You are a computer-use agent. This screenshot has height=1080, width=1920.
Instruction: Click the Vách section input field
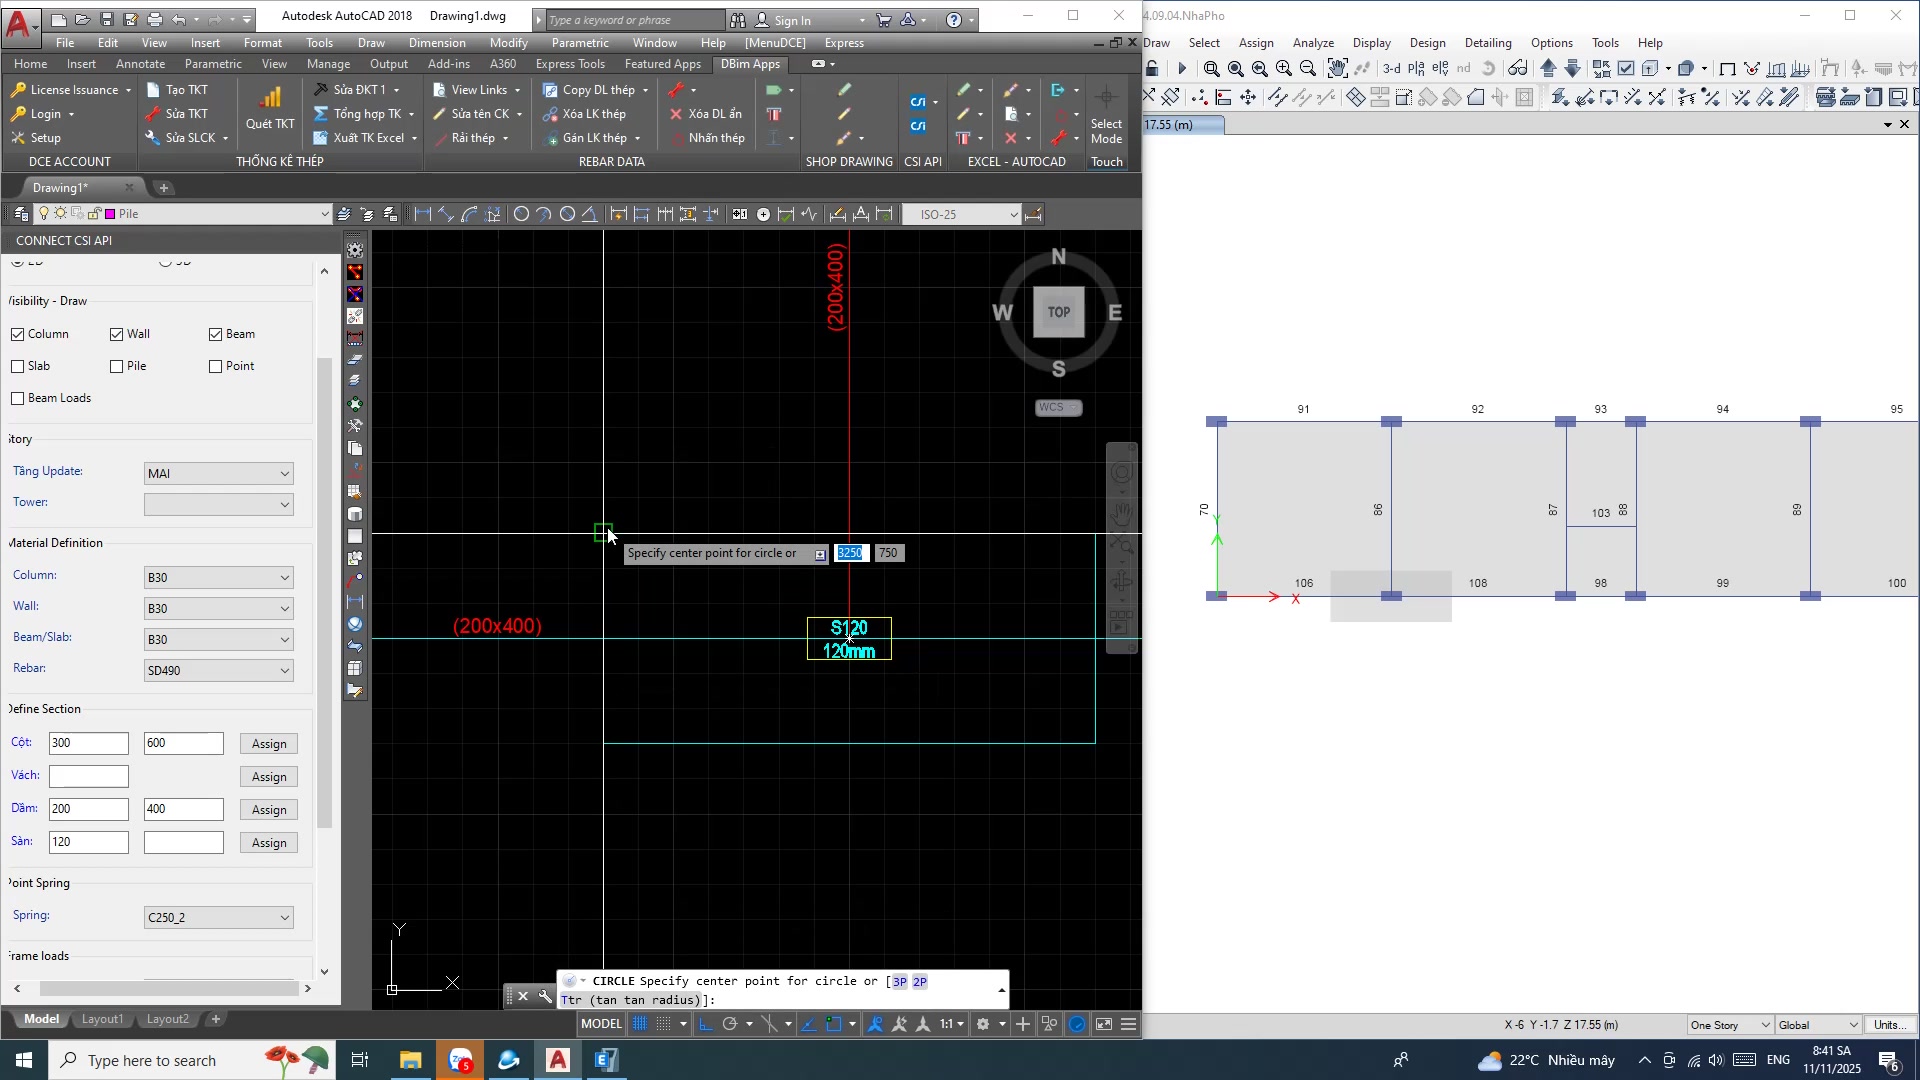pos(89,777)
